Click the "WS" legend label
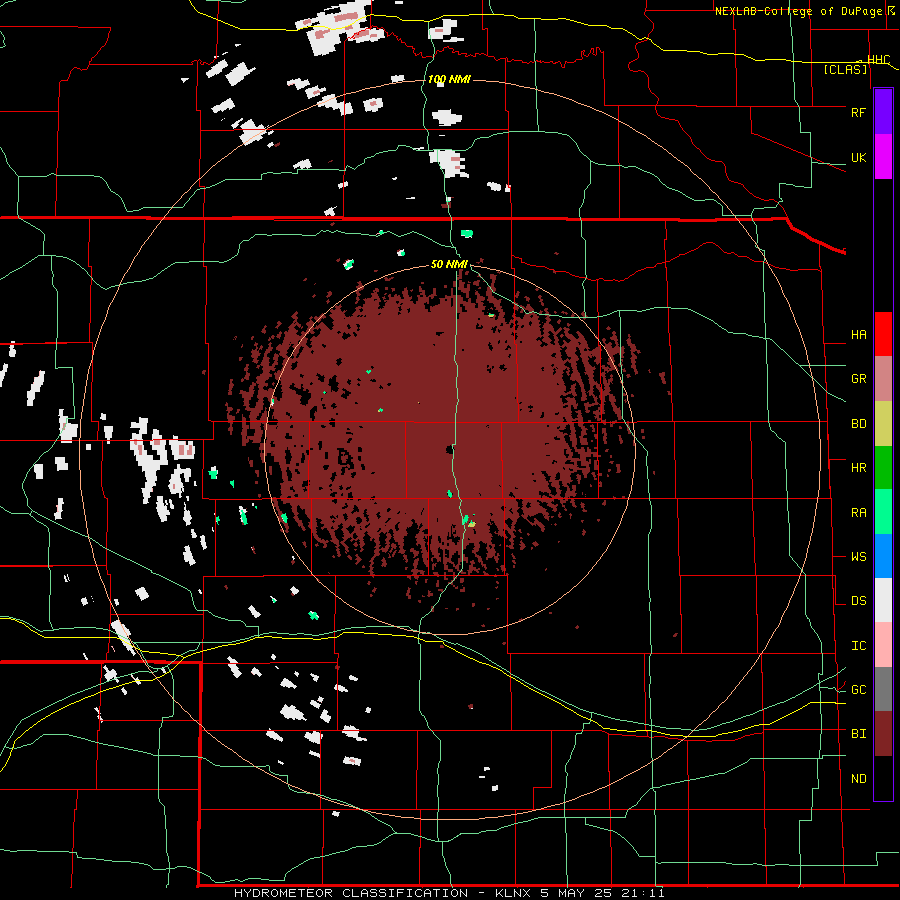The image size is (900, 900). [858, 557]
